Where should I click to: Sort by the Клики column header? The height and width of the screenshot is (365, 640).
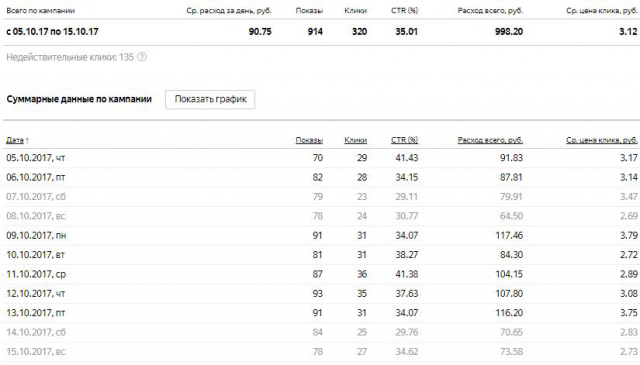click(356, 140)
